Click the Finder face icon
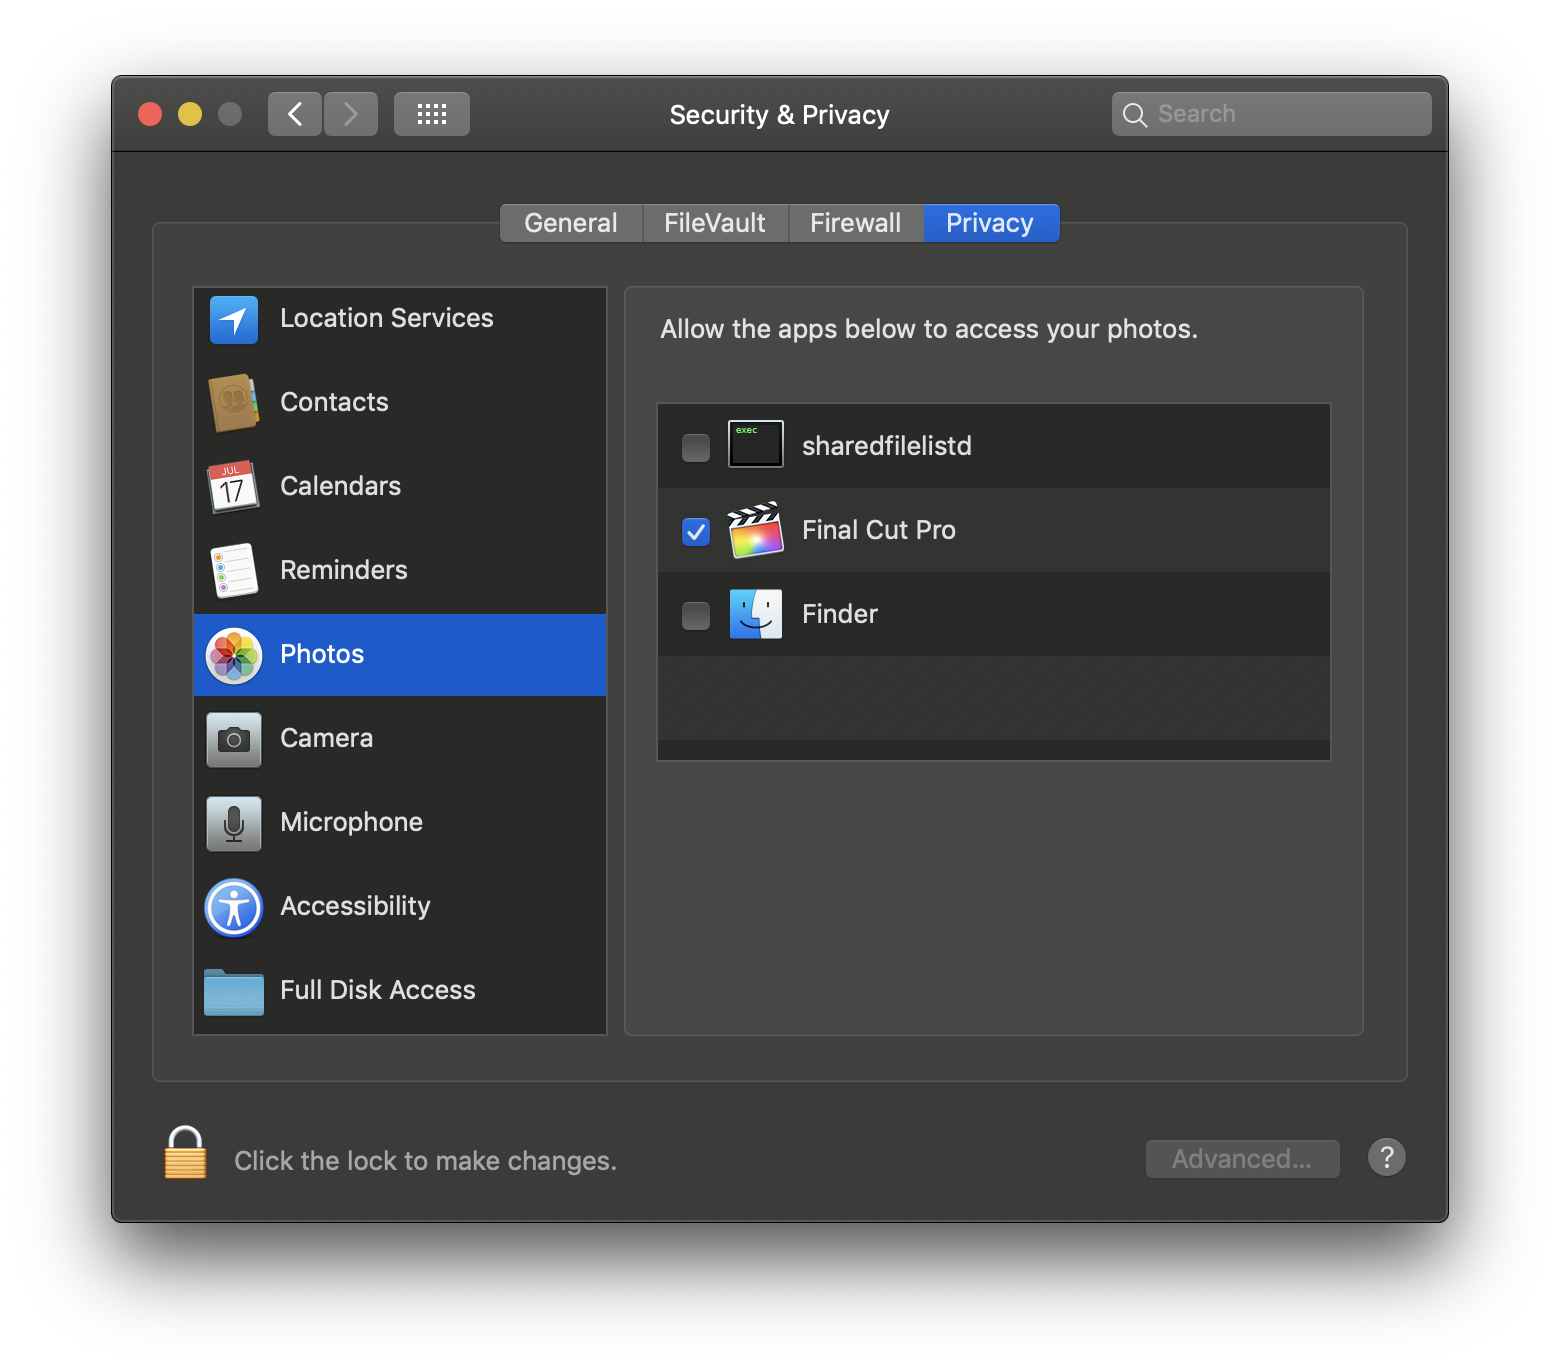The height and width of the screenshot is (1370, 1560). tap(756, 614)
